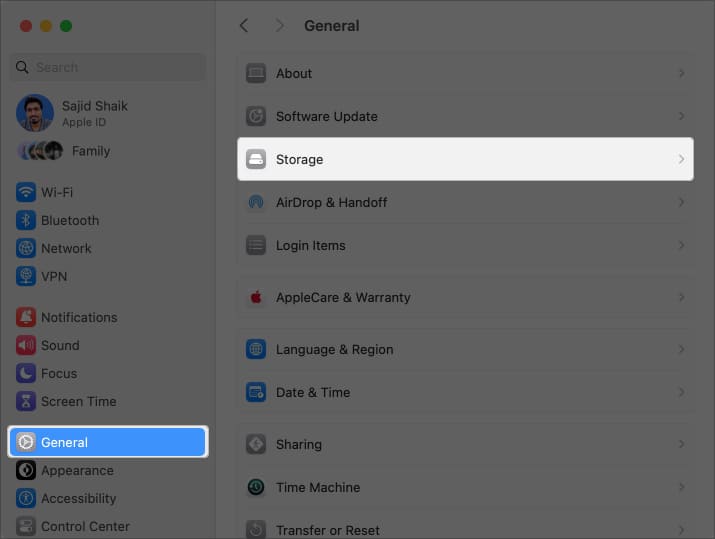Image resolution: width=715 pixels, height=539 pixels.
Task: Open Time Machine label
Action: (318, 487)
